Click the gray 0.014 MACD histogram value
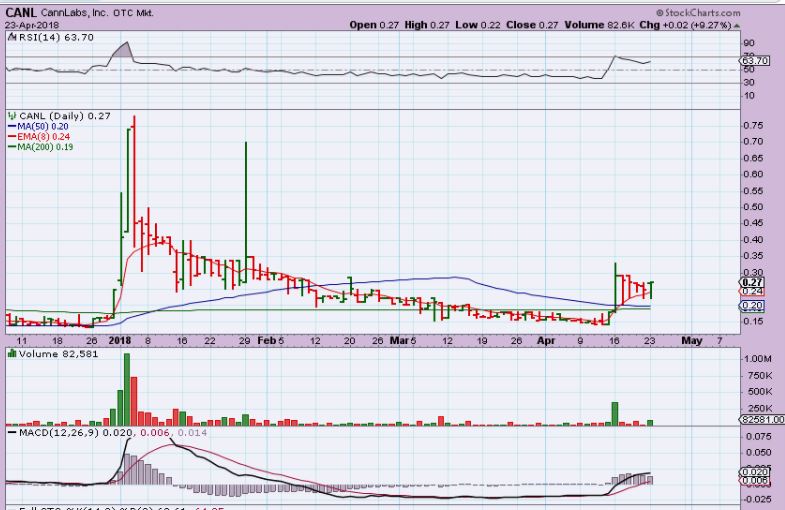 192,432
